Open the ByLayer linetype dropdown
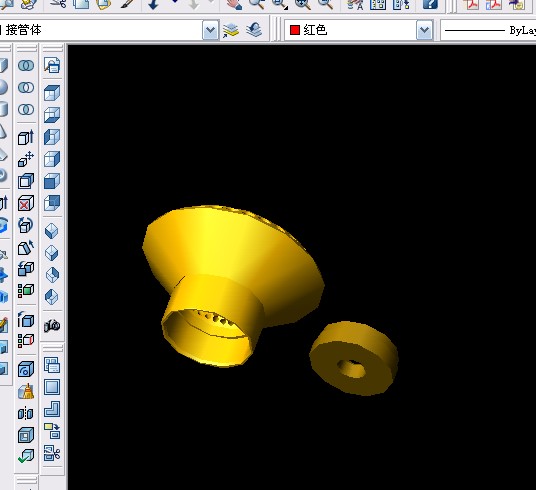The width and height of the screenshot is (536, 490). click(x=488, y=30)
